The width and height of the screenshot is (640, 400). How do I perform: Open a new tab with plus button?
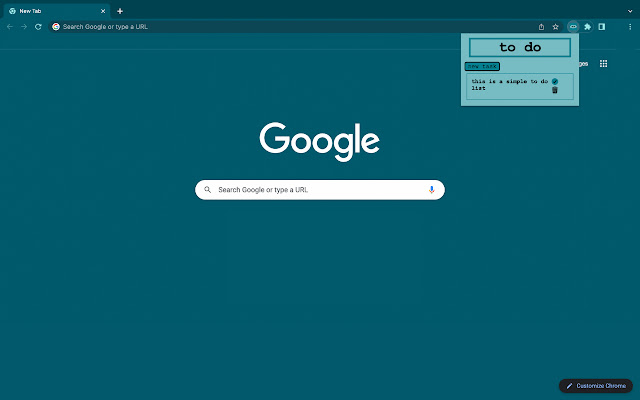[x=120, y=11]
